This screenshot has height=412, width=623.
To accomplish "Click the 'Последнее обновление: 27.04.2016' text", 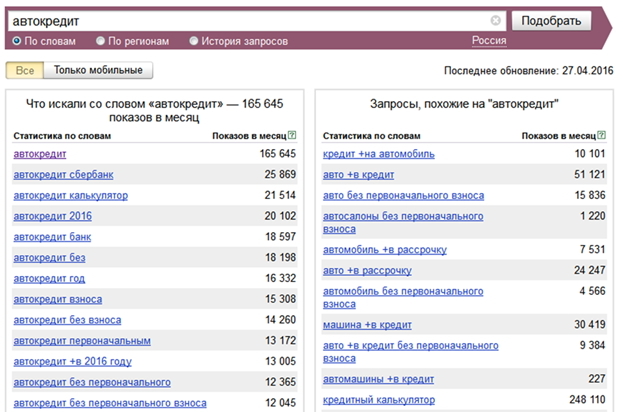I will [528, 71].
